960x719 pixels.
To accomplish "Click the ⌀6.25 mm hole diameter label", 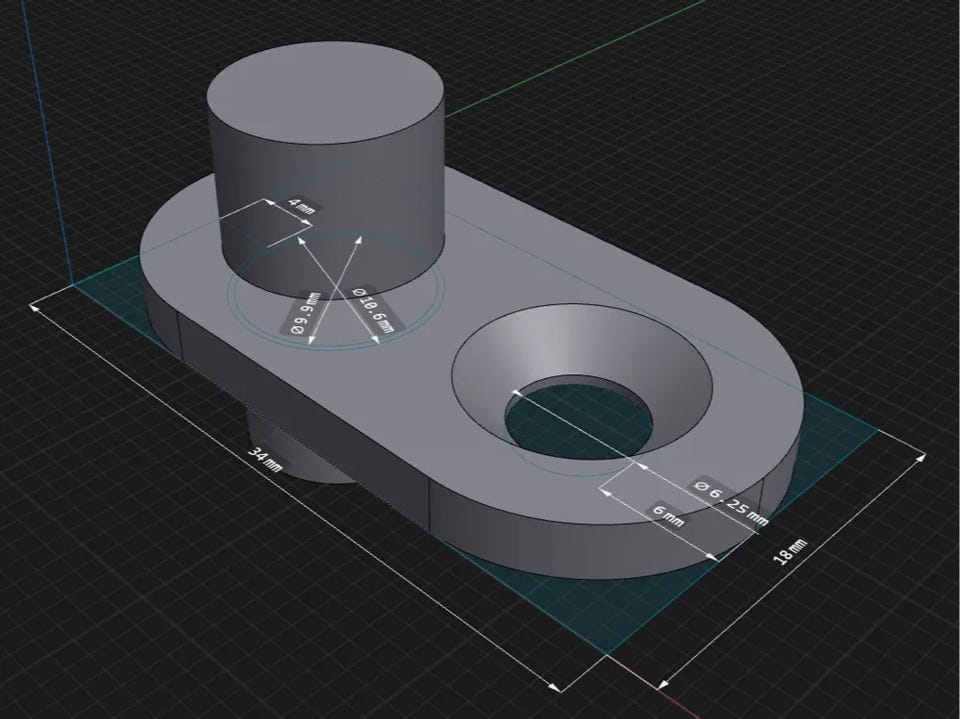I will click(x=730, y=503).
